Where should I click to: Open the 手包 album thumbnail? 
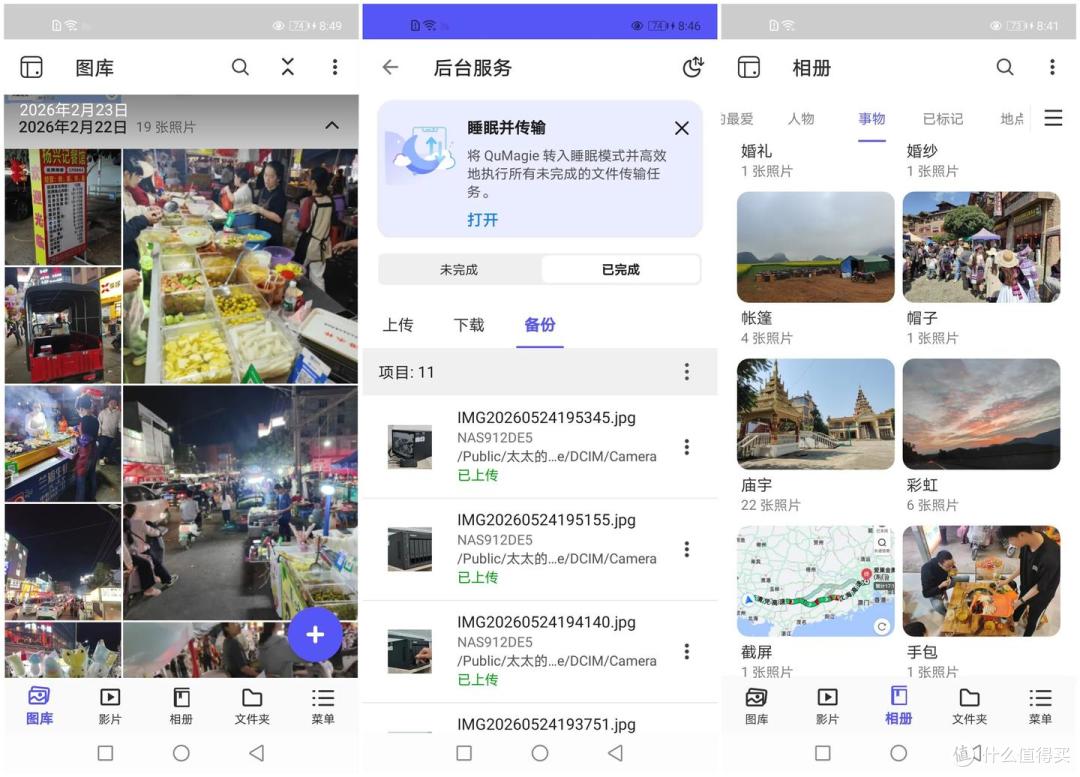[982, 581]
